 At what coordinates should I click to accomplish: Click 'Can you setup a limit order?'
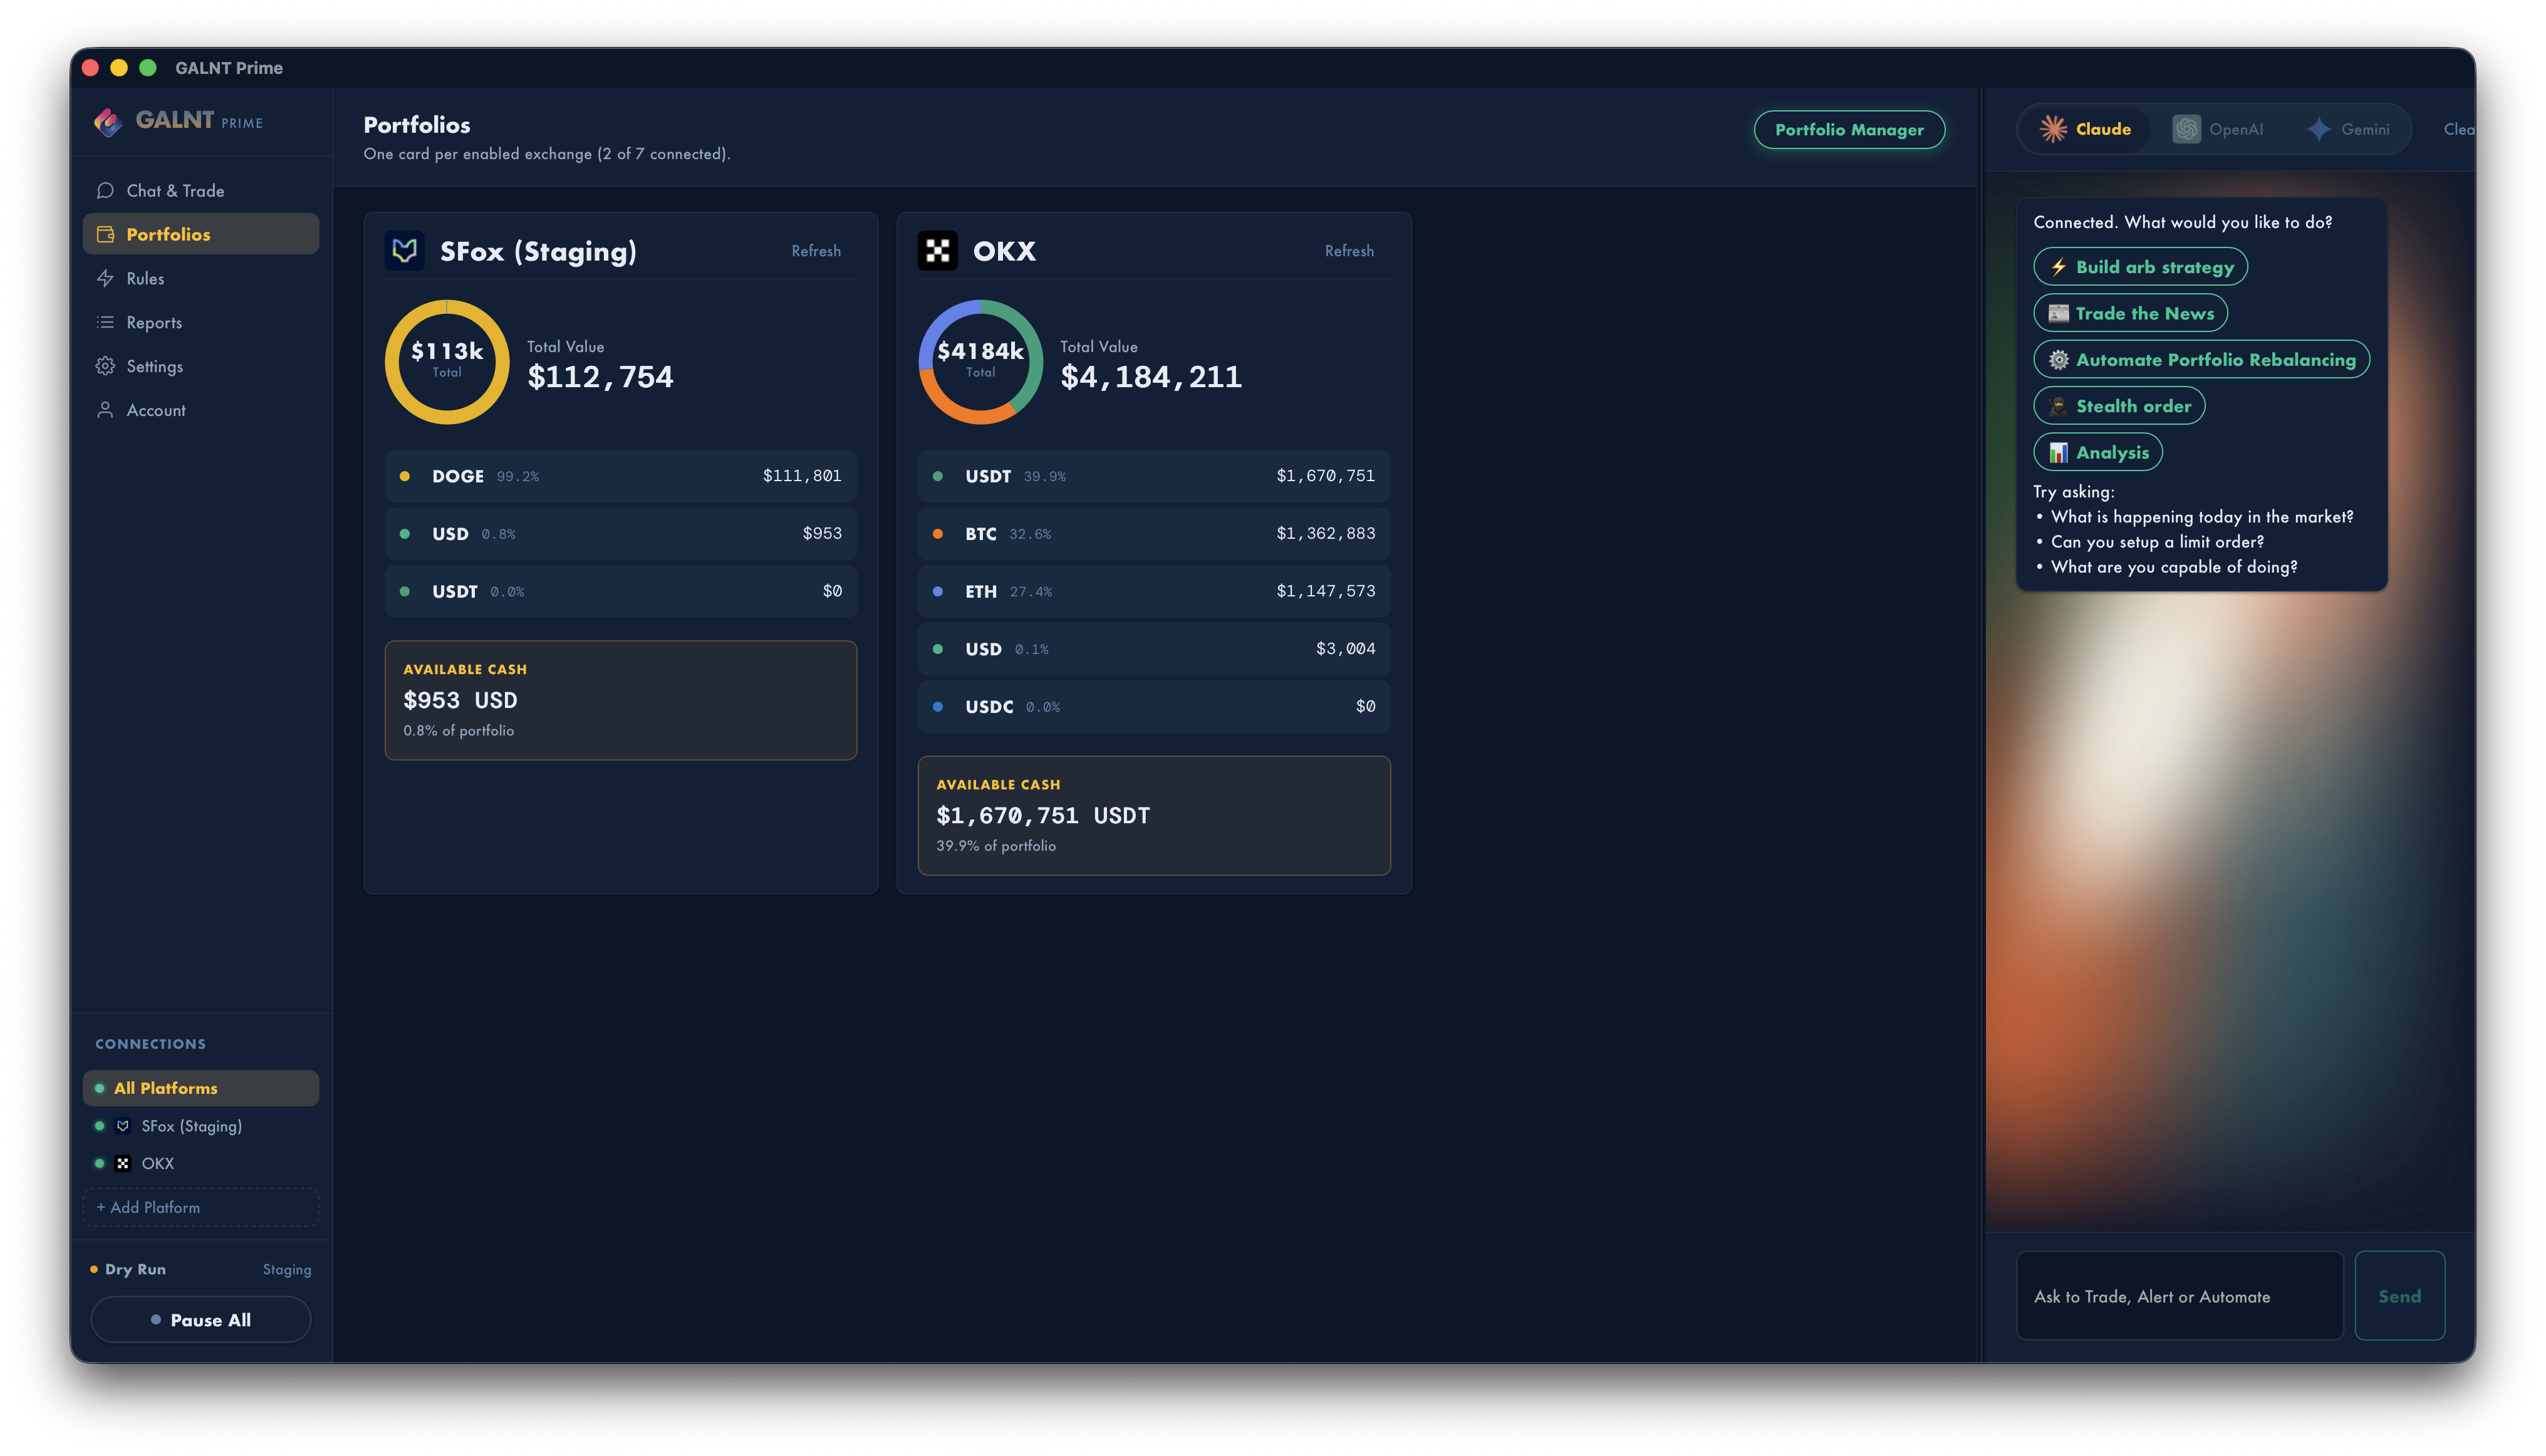[2157, 542]
